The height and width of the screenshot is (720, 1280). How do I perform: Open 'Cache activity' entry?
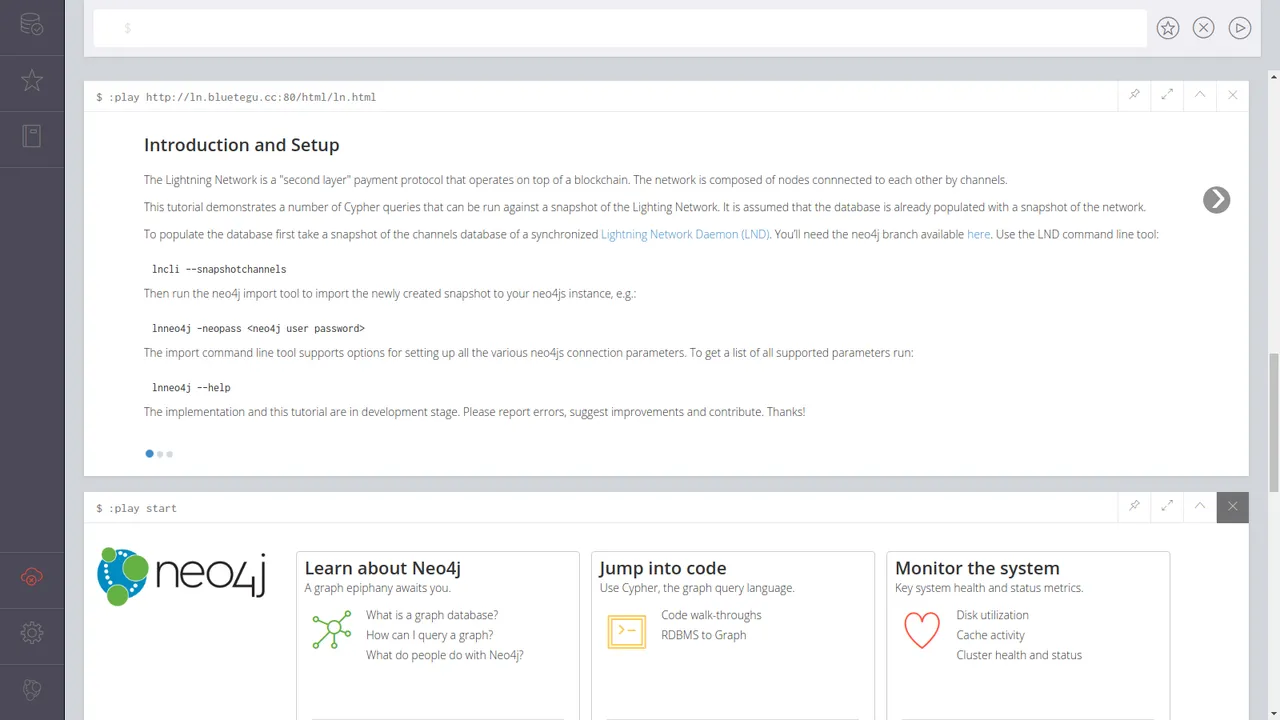coord(991,635)
